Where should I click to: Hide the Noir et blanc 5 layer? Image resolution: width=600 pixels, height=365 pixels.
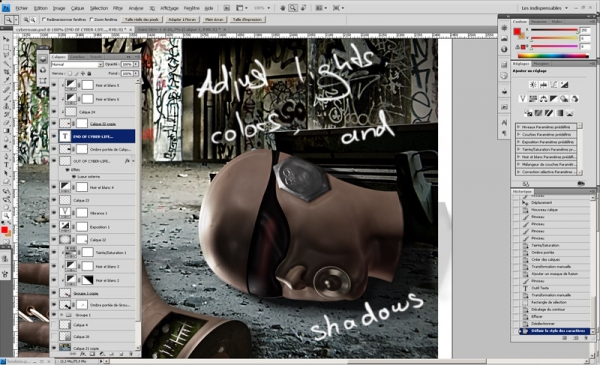54,85
